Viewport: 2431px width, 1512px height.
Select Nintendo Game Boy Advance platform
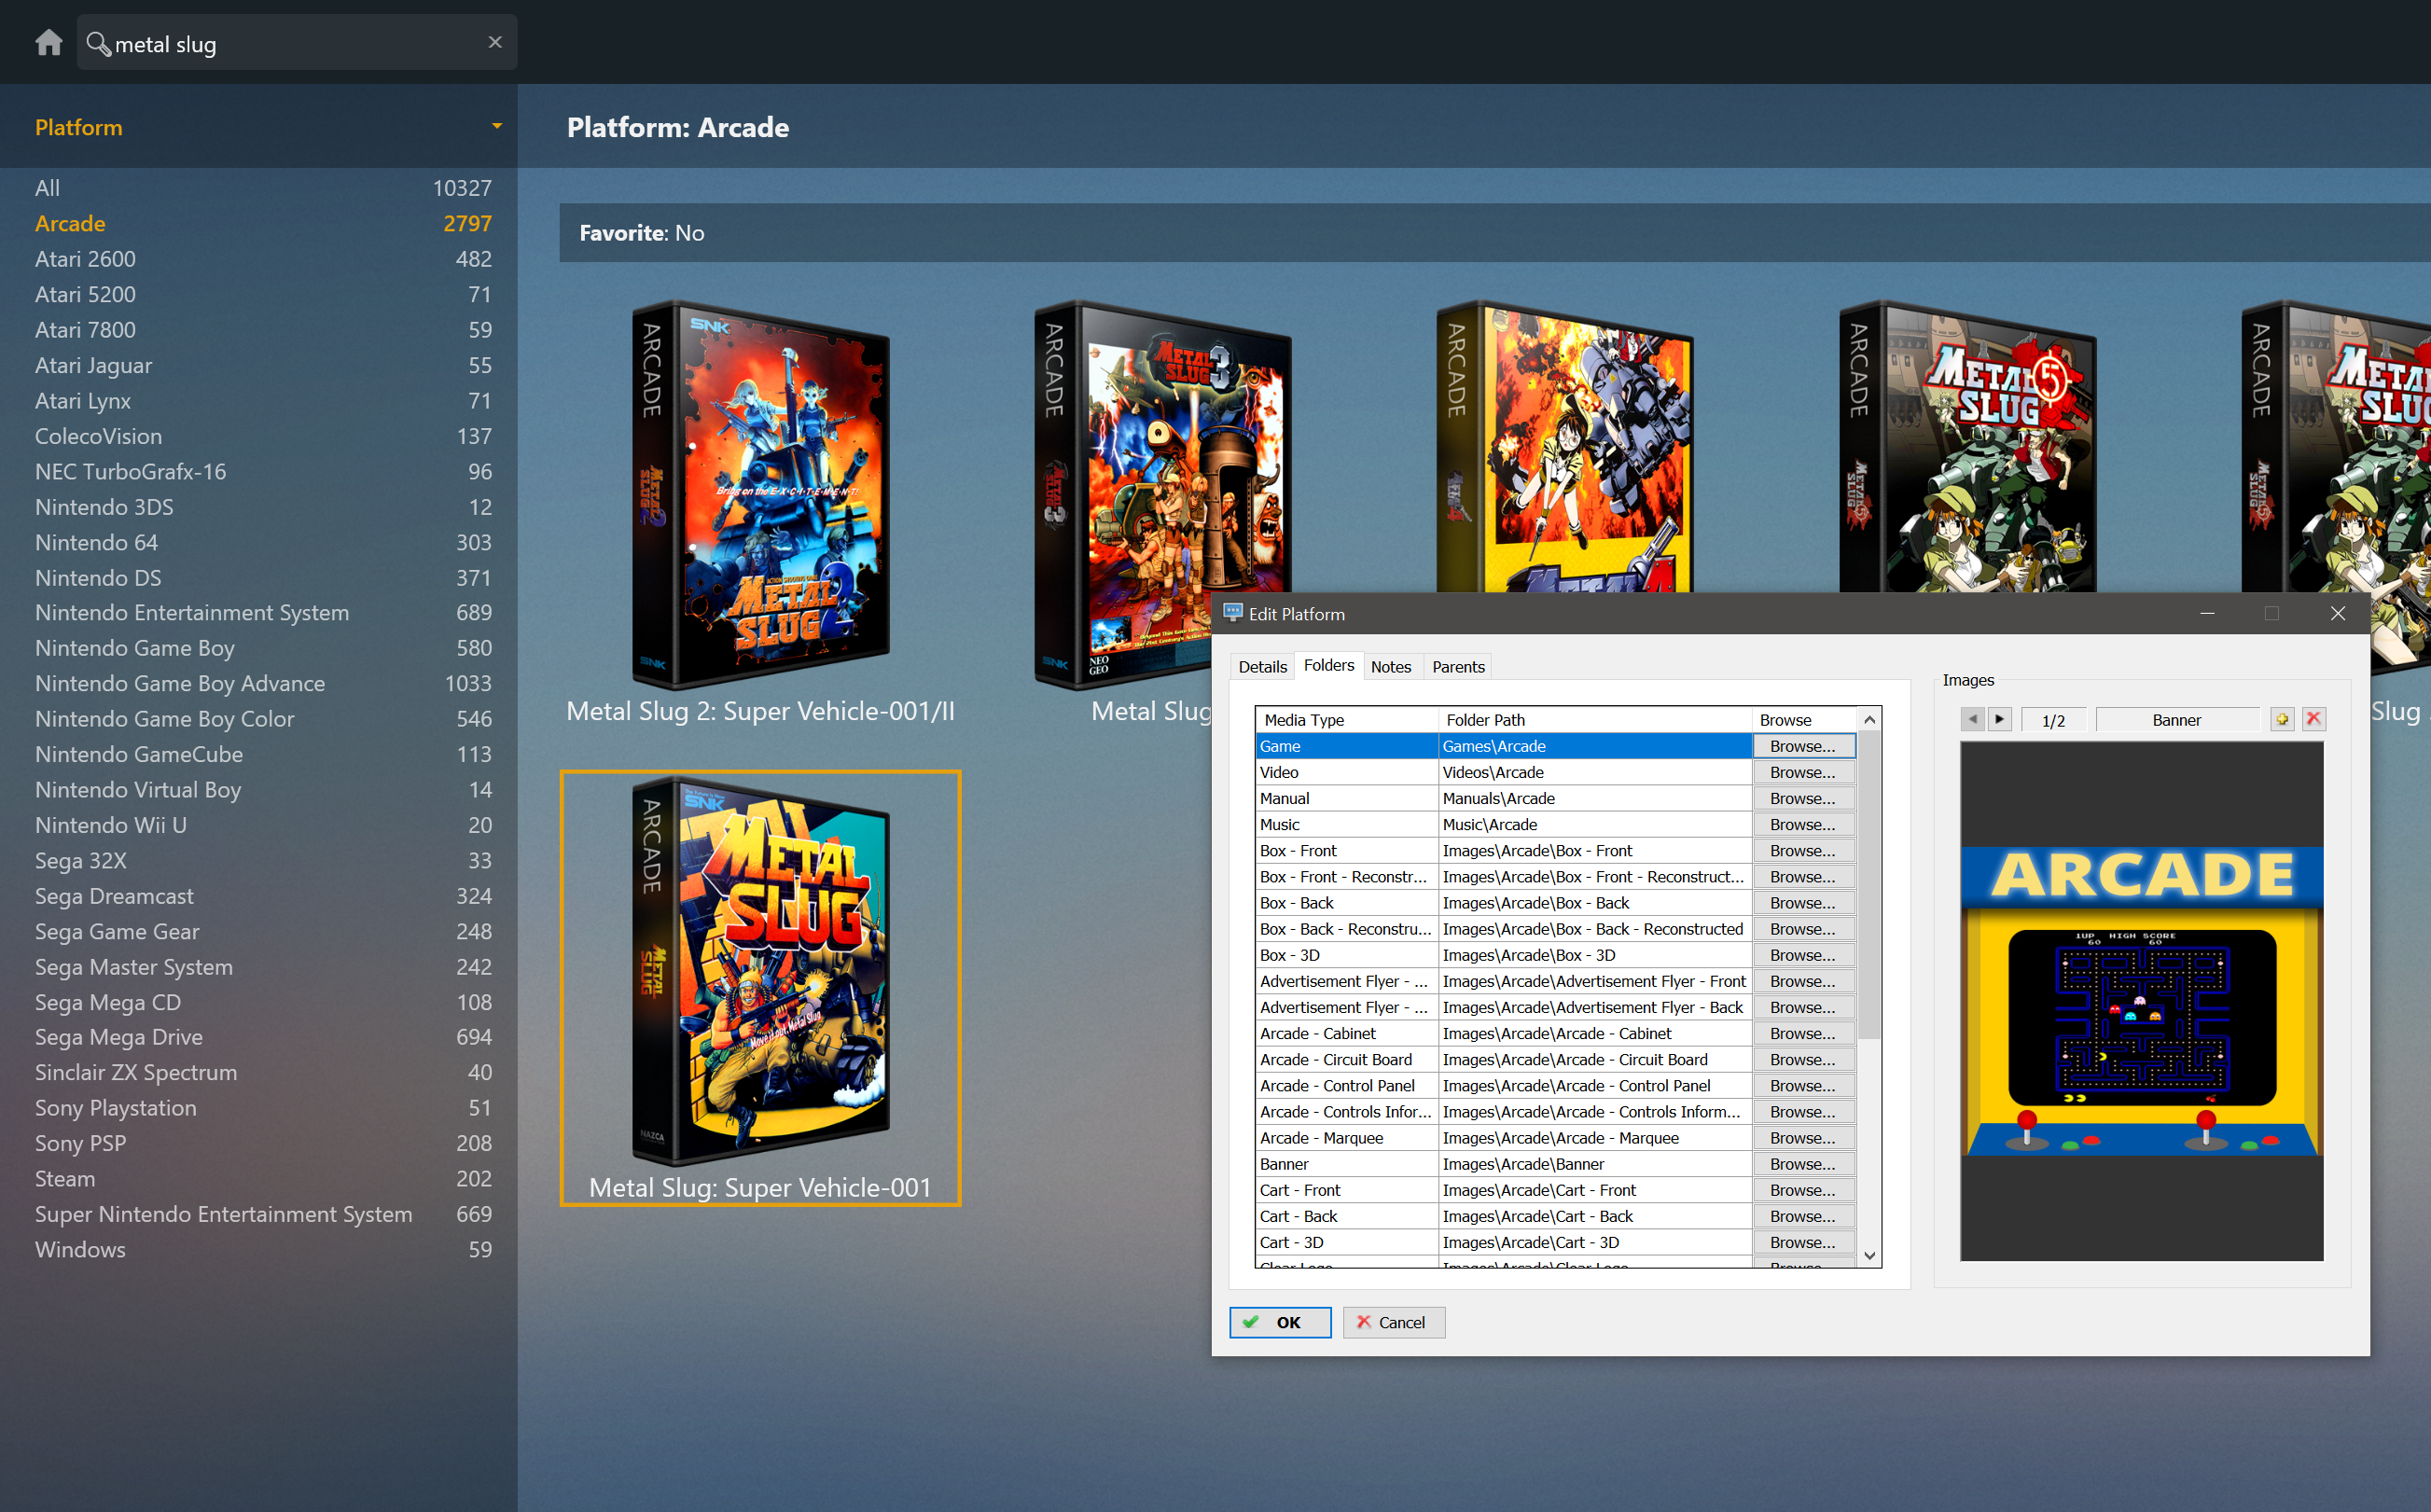pyautogui.click(x=263, y=683)
